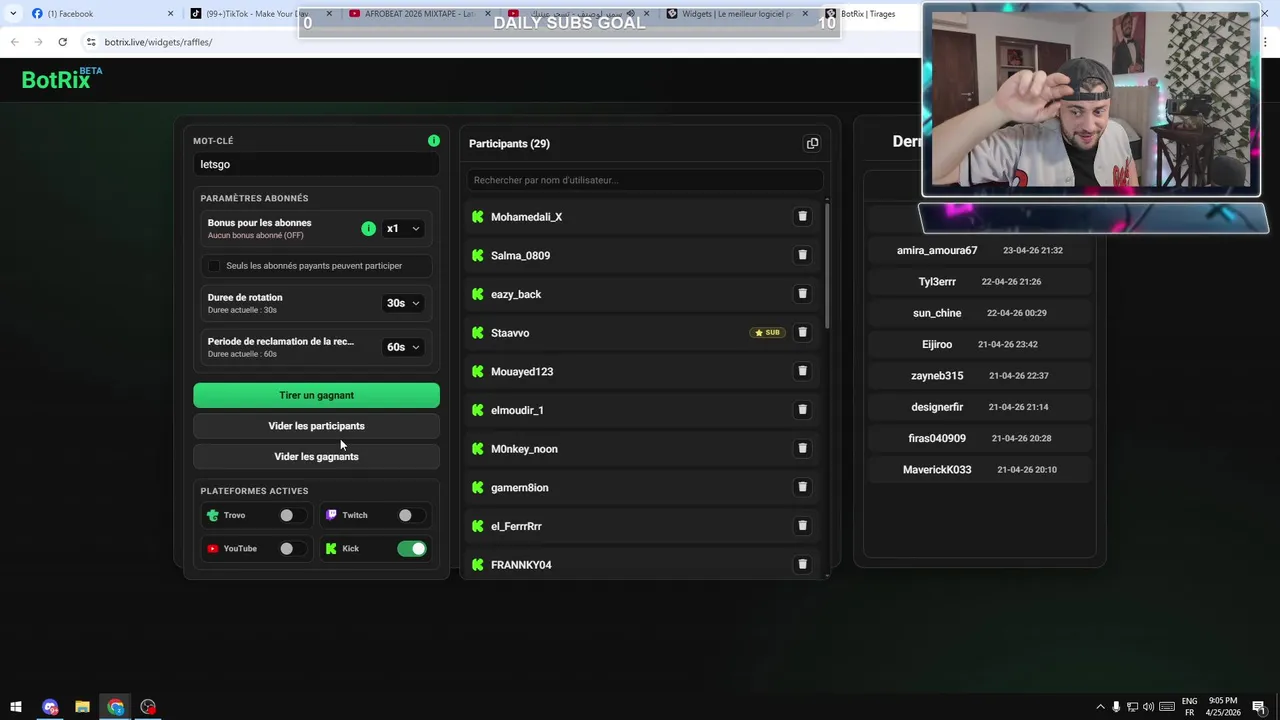Open subscriber bonus x1 dropdown
This screenshot has height=720, width=1280.
pyautogui.click(x=404, y=229)
